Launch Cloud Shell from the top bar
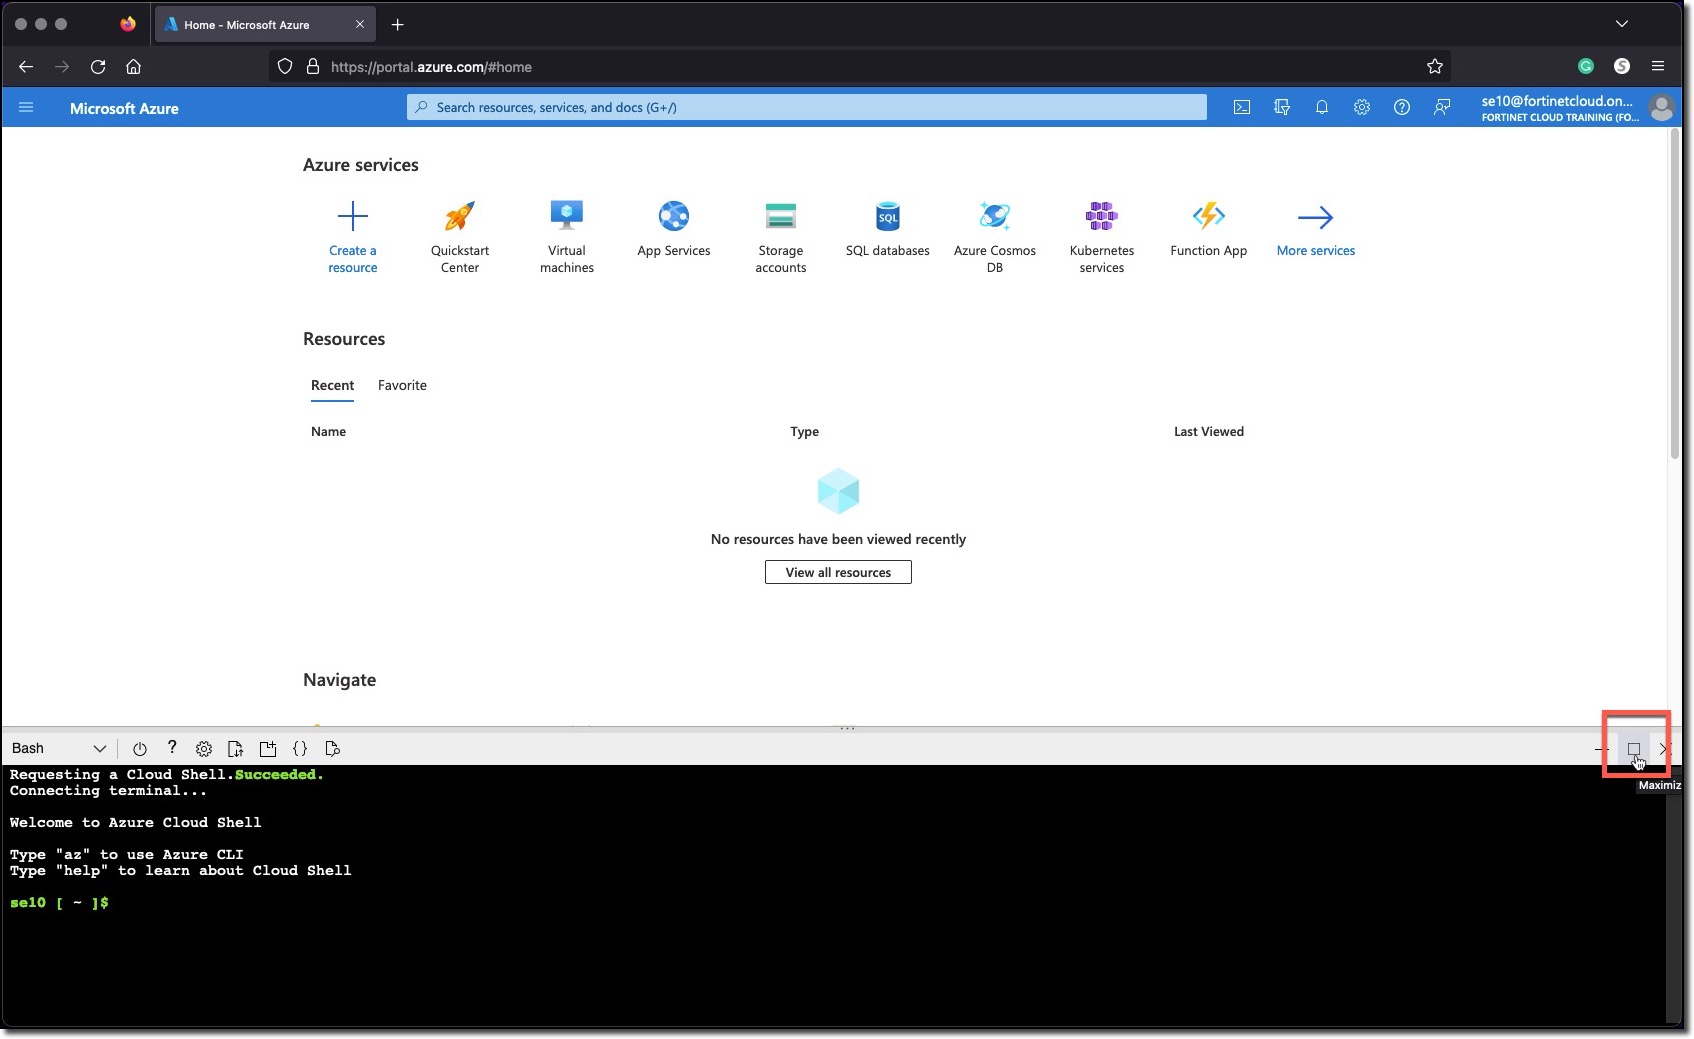The width and height of the screenshot is (1694, 1039). 1242,107
